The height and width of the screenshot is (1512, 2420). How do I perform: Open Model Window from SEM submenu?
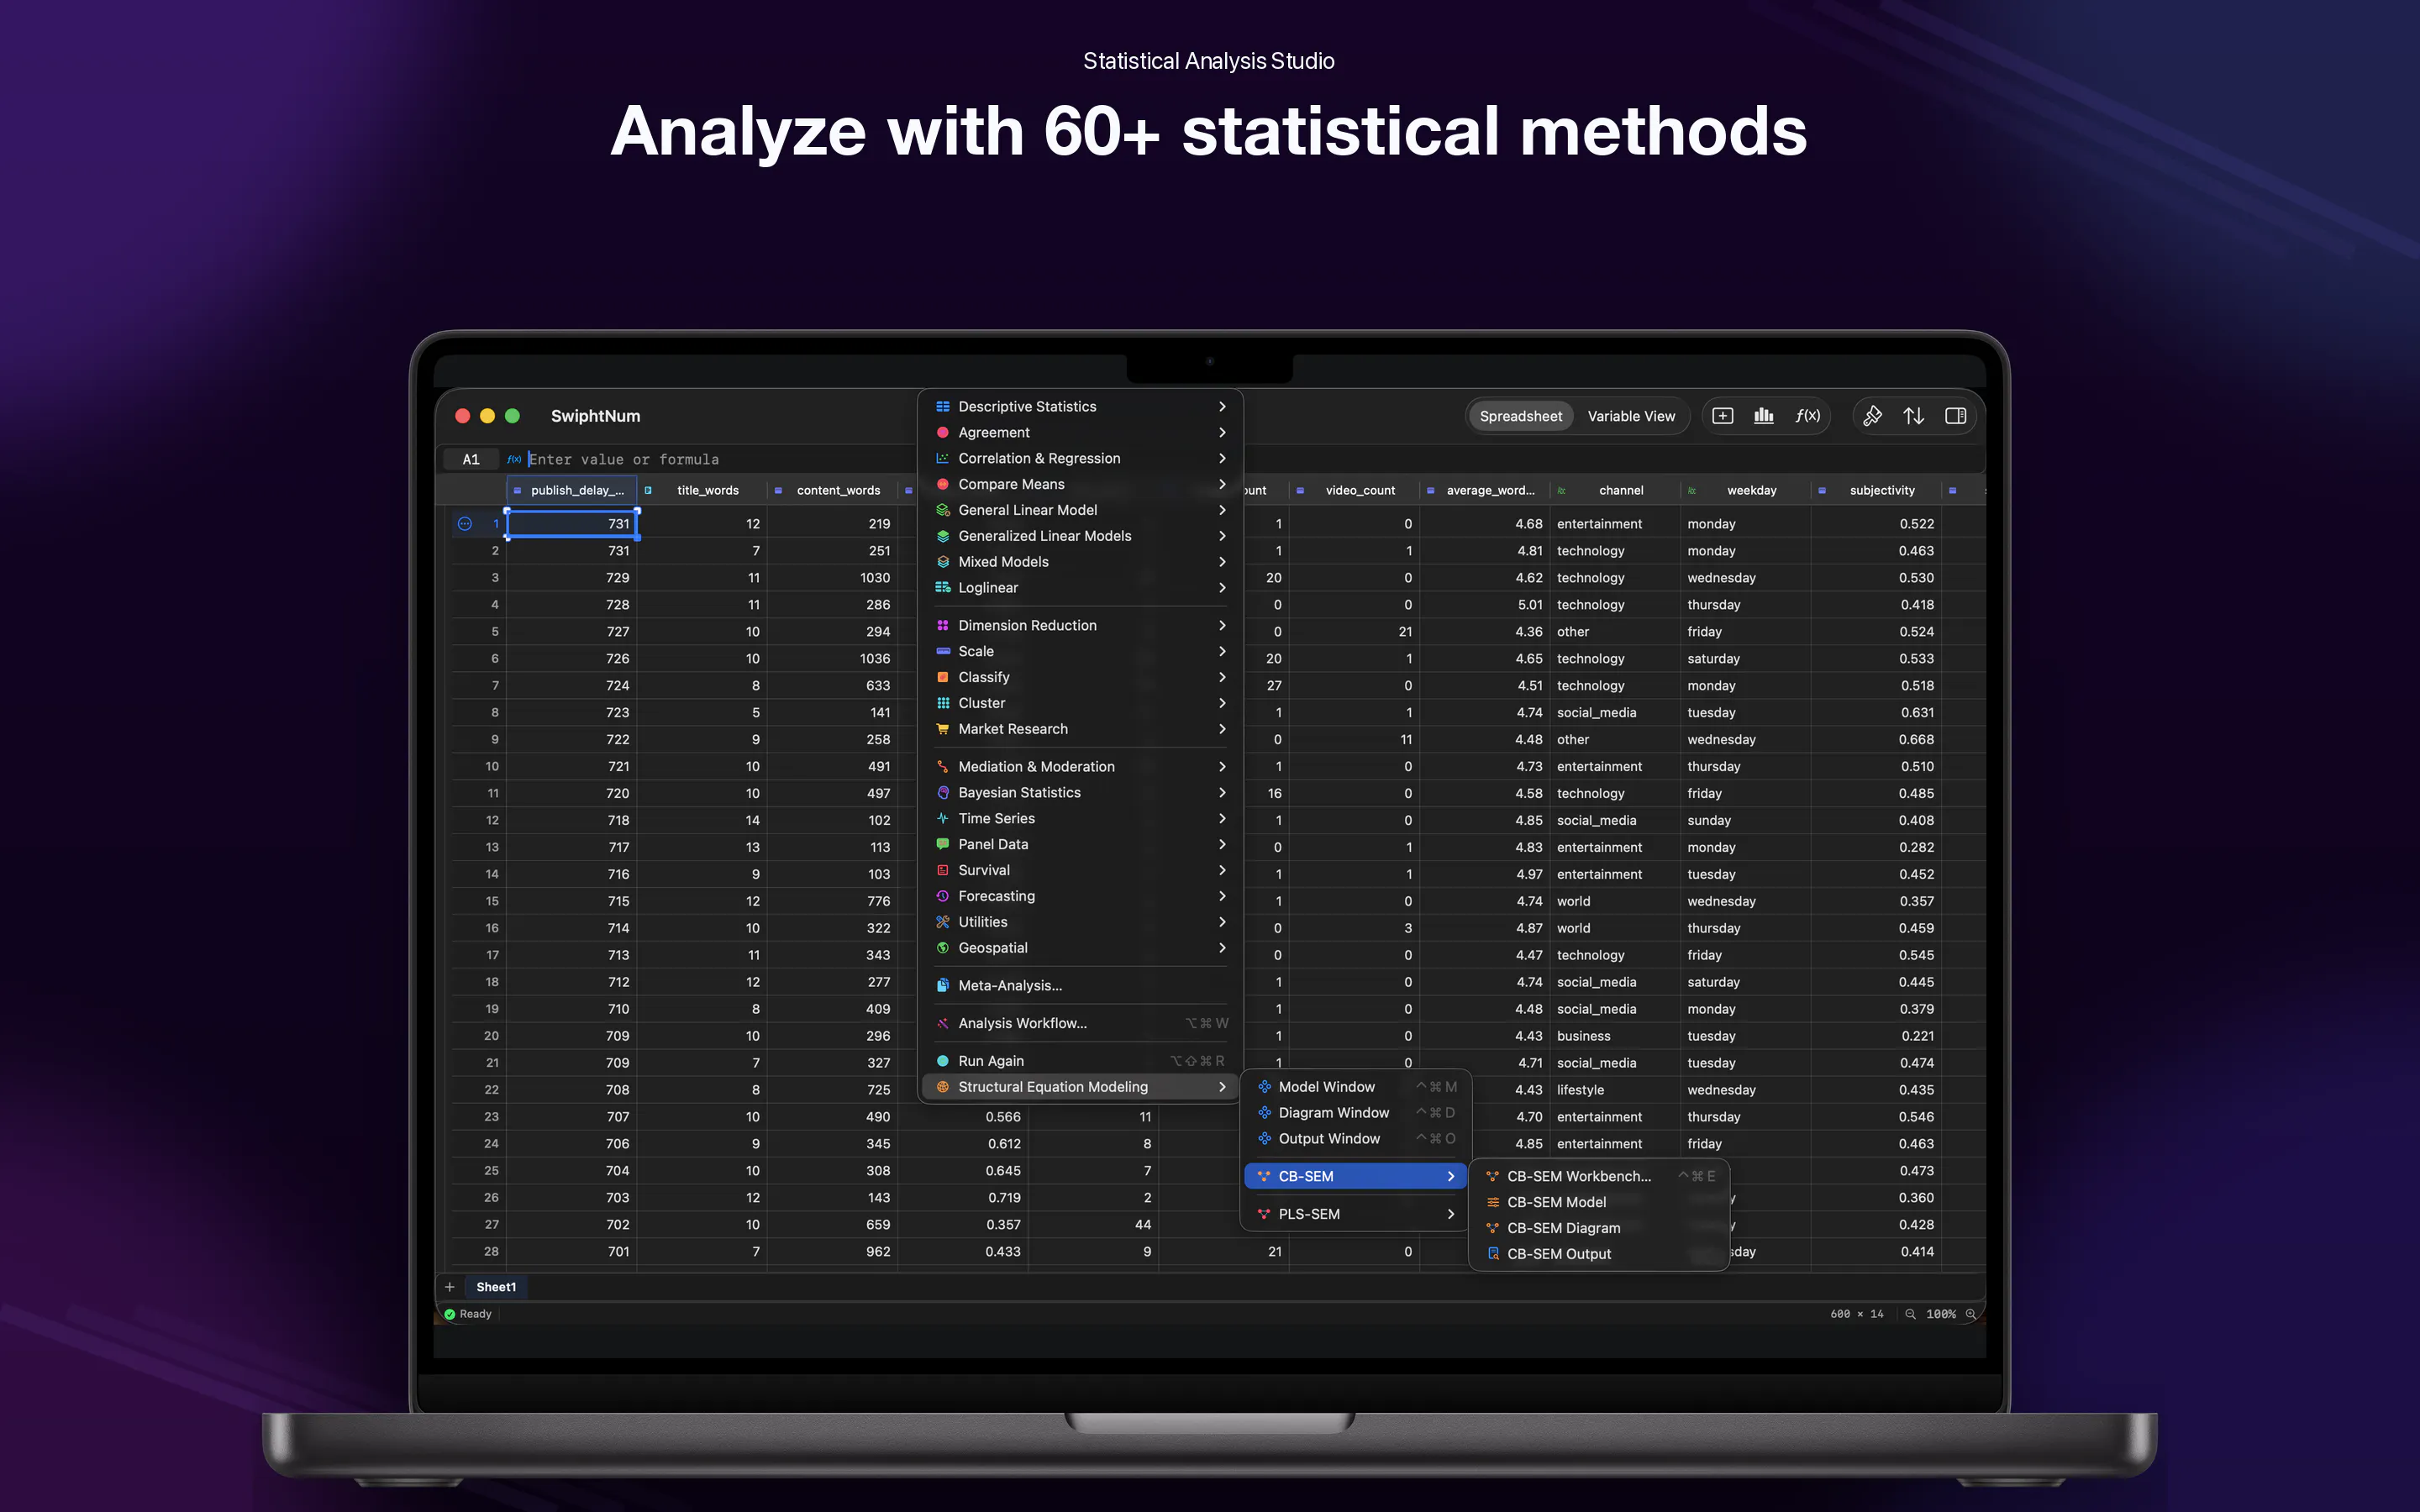[x=1356, y=1087]
